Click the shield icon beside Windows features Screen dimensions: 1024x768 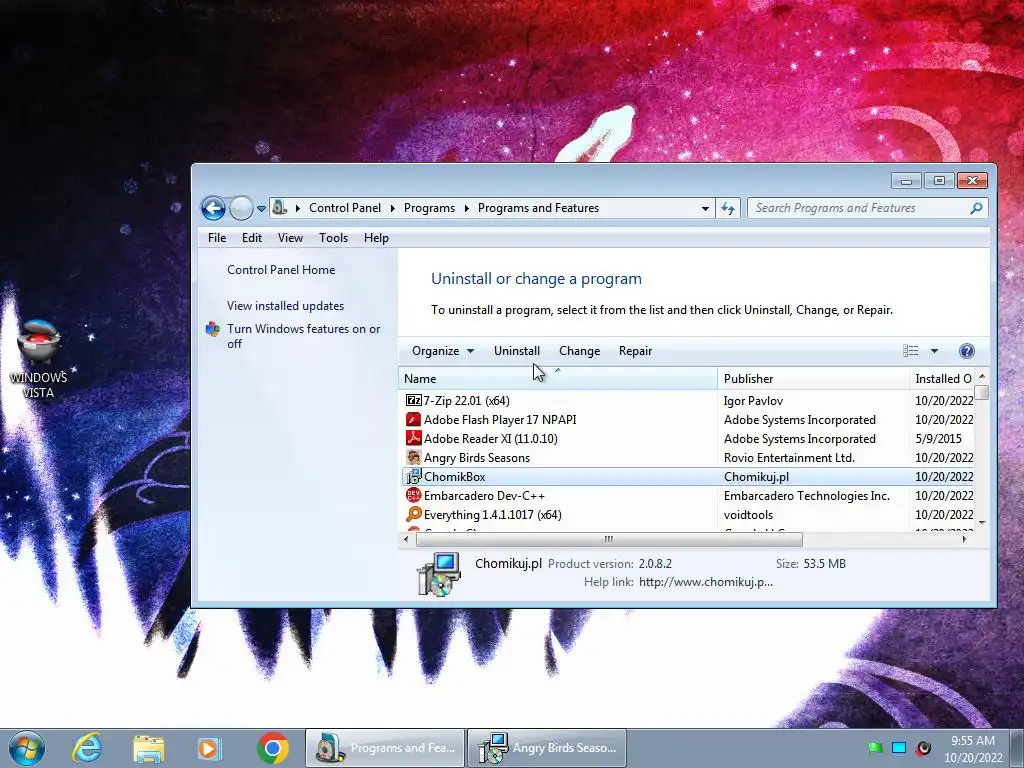click(213, 328)
